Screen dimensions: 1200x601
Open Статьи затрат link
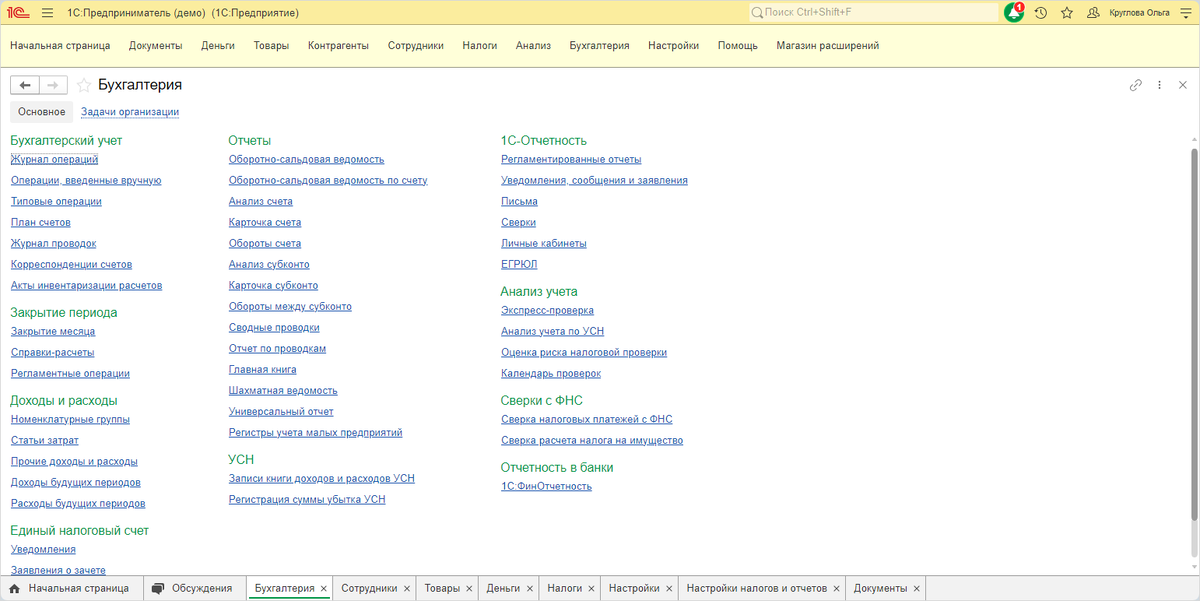(45, 440)
